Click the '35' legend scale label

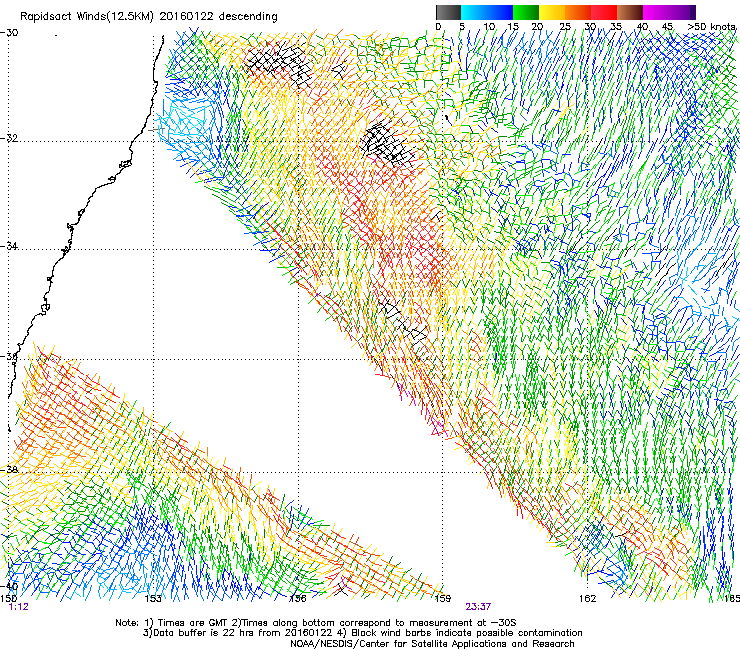[616, 27]
